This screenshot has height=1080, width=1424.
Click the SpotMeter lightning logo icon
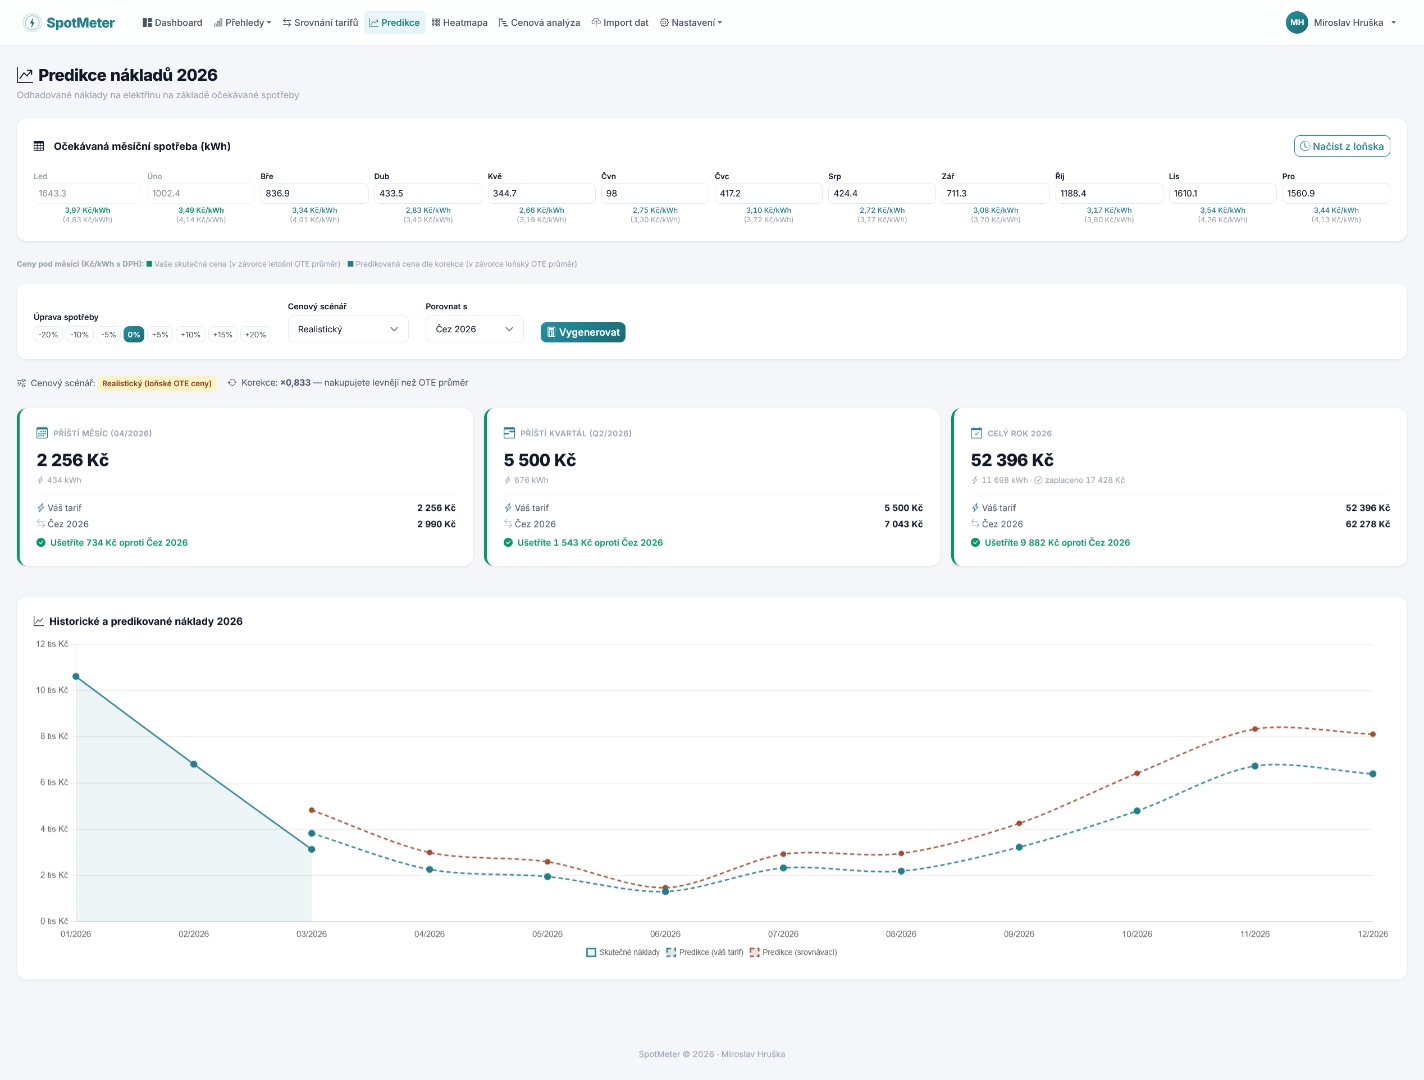32,22
